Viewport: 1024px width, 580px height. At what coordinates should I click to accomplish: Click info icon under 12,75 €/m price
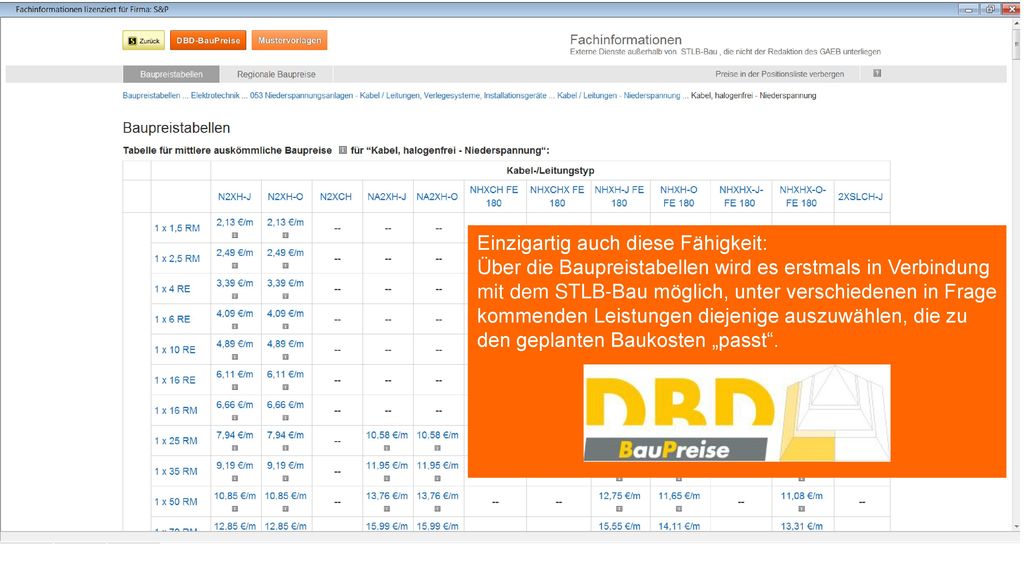pos(619,509)
